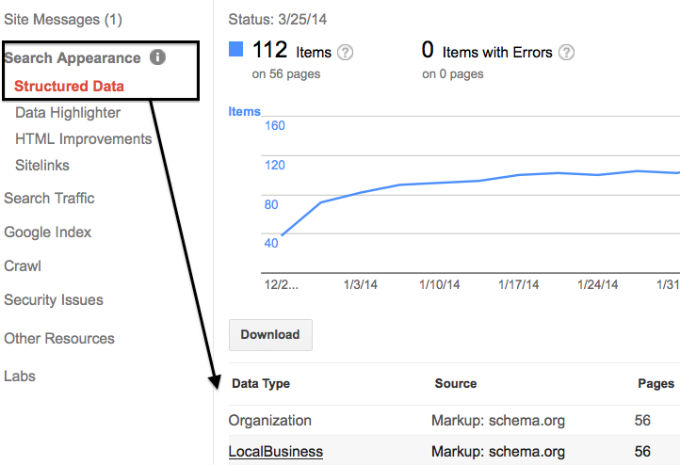The image size is (680, 465).
Task: Expand the Crawl section
Action: coord(23,266)
